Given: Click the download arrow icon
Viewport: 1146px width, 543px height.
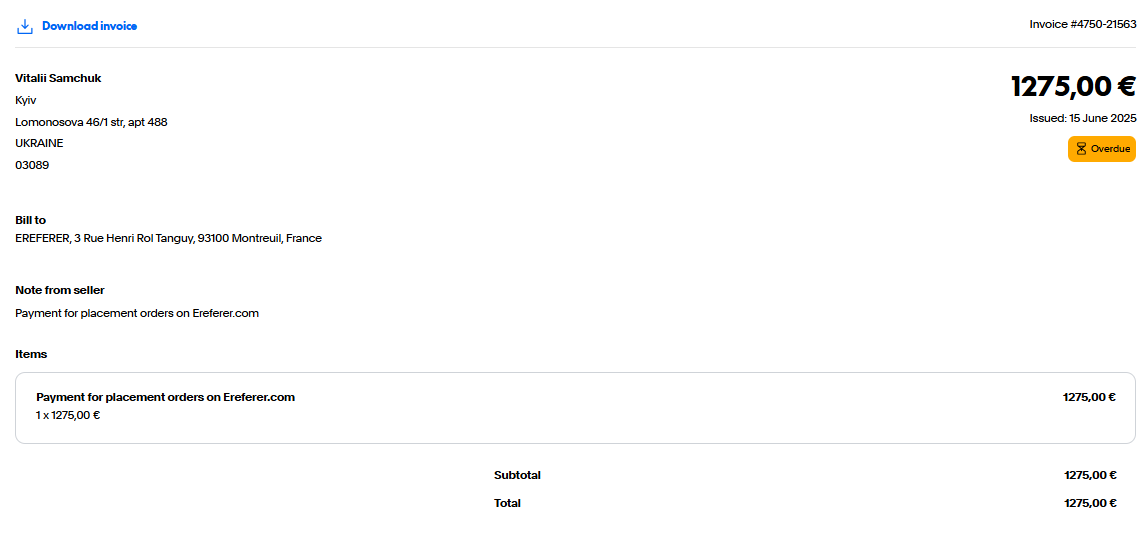Looking at the screenshot, I should tap(25, 26).
